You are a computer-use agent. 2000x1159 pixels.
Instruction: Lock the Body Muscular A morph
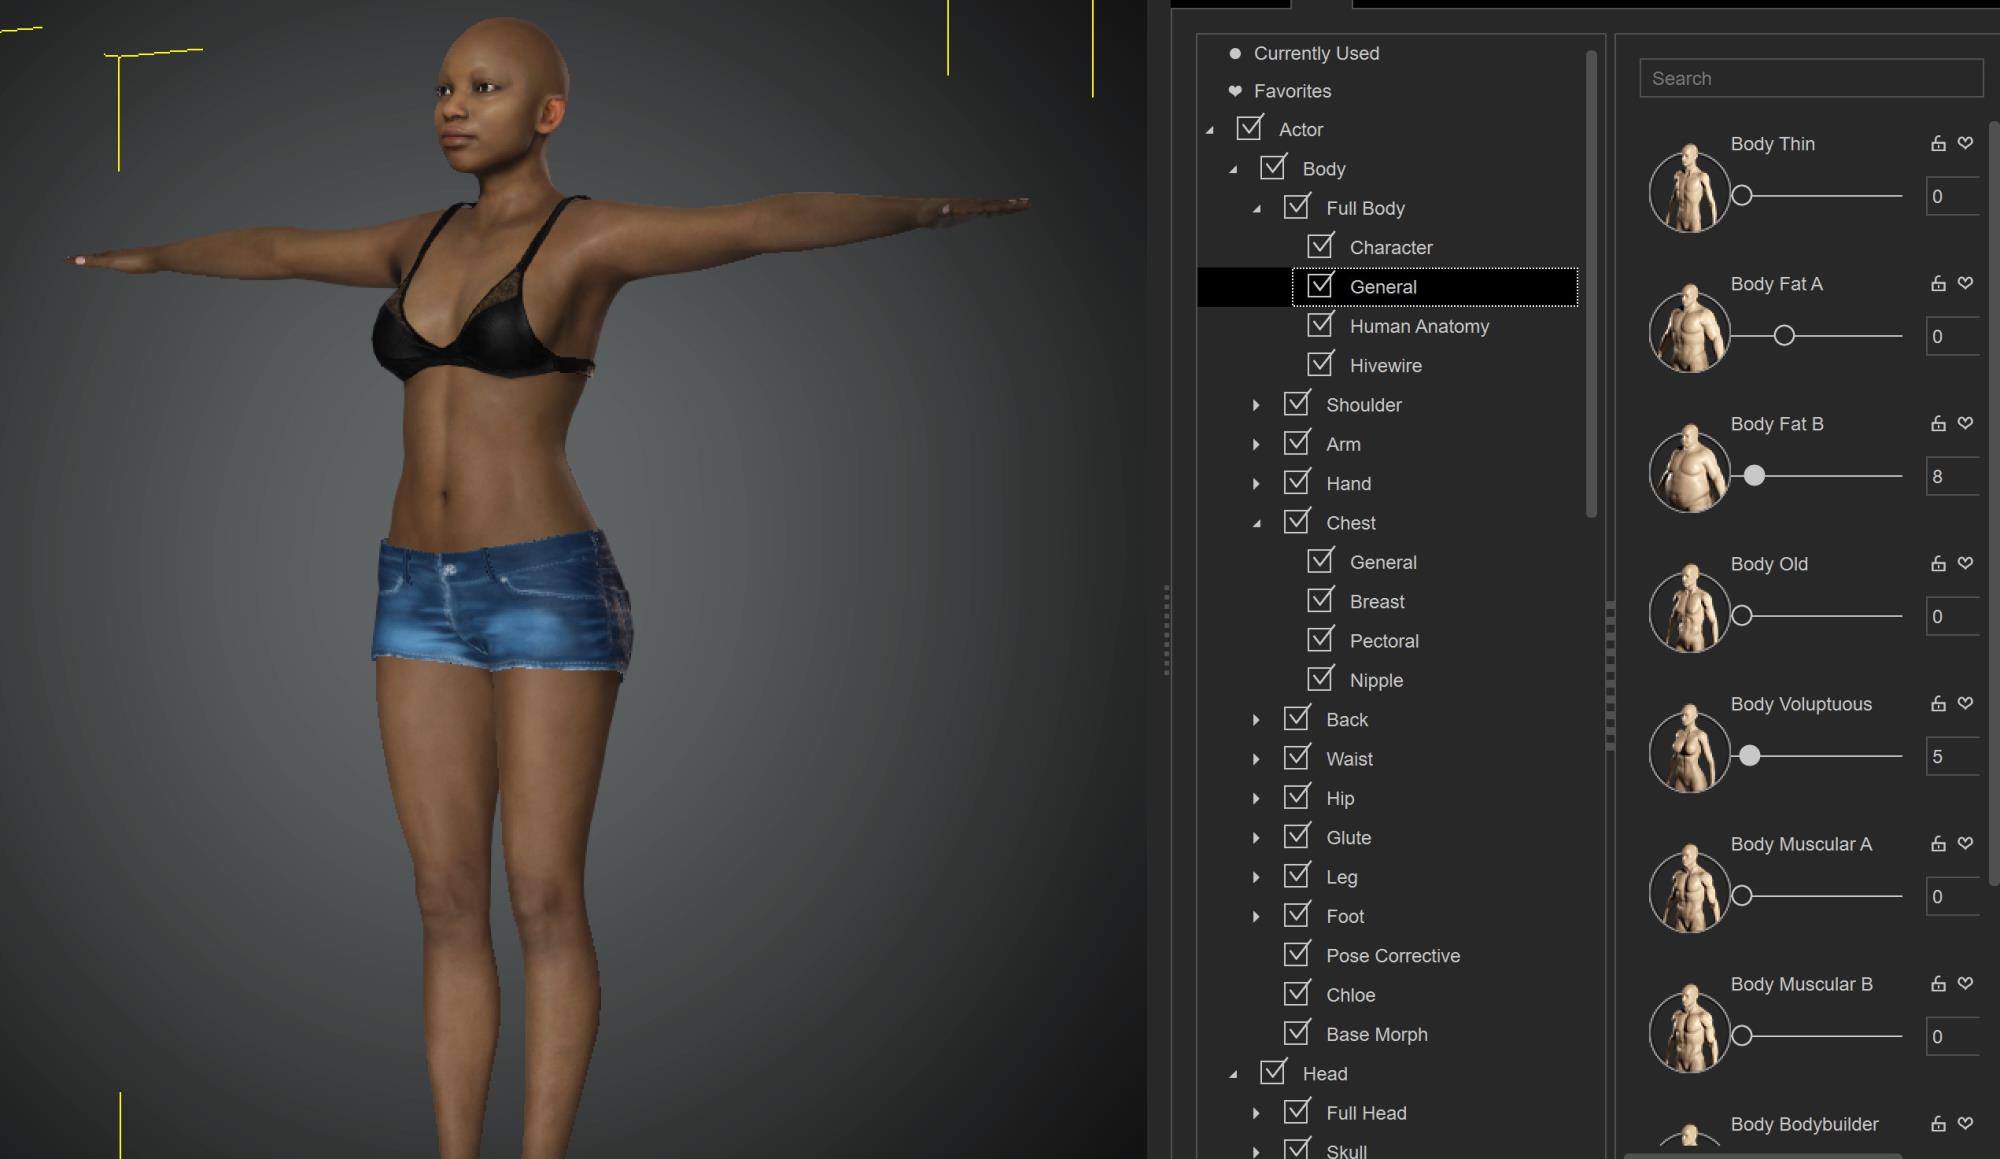pyautogui.click(x=1938, y=843)
